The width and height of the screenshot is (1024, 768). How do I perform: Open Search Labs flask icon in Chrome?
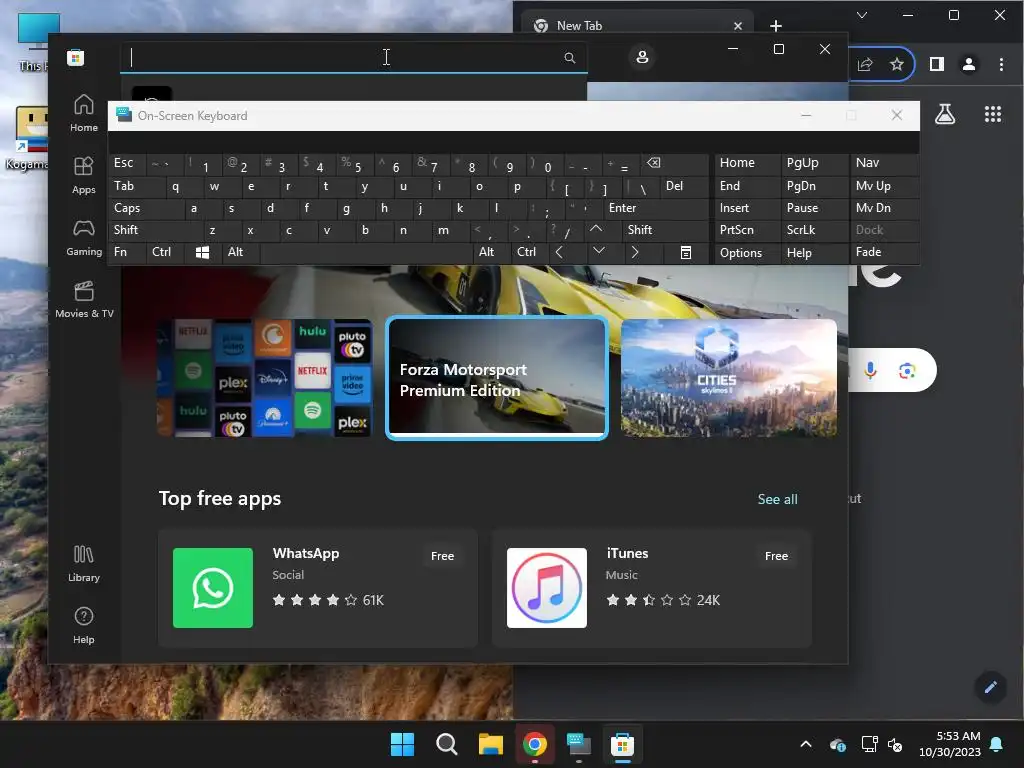coord(945,114)
